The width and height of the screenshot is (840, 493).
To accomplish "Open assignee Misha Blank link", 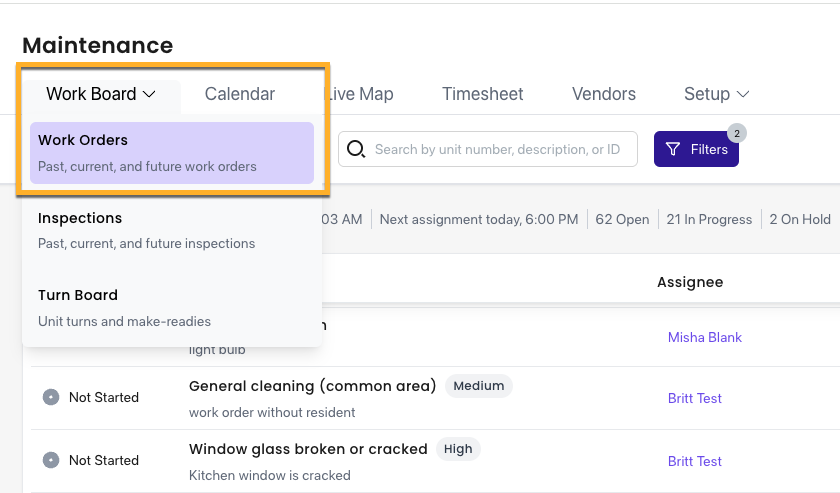I will point(704,337).
